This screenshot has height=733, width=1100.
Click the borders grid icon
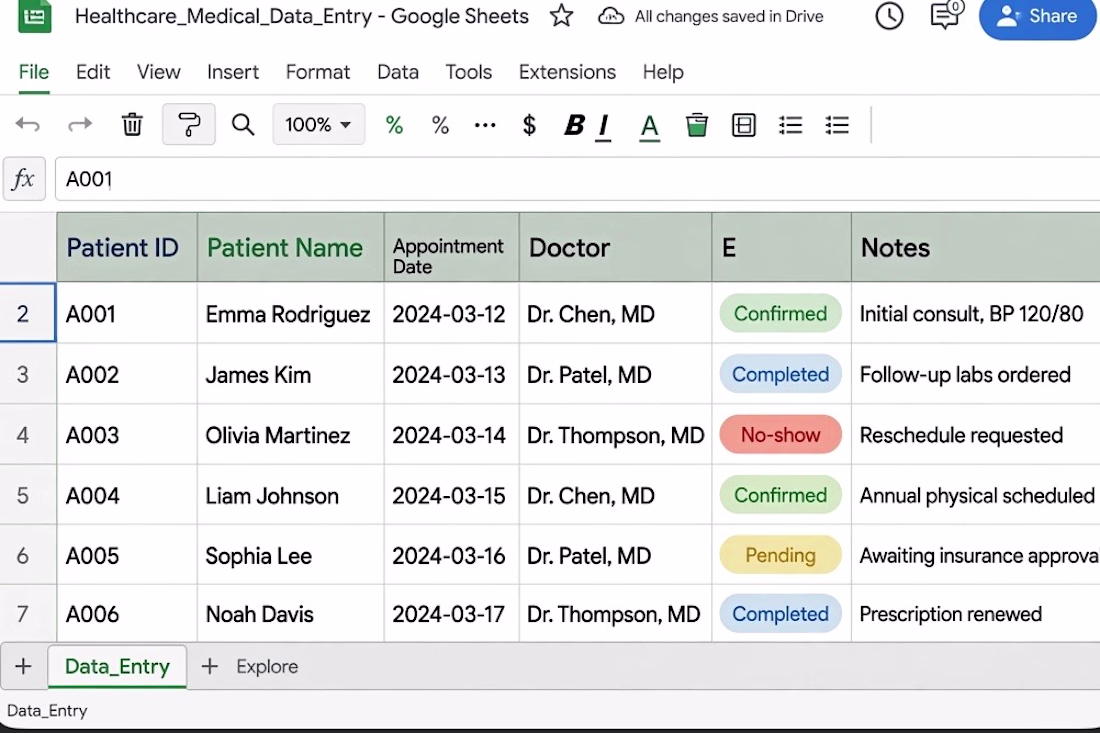click(x=744, y=125)
